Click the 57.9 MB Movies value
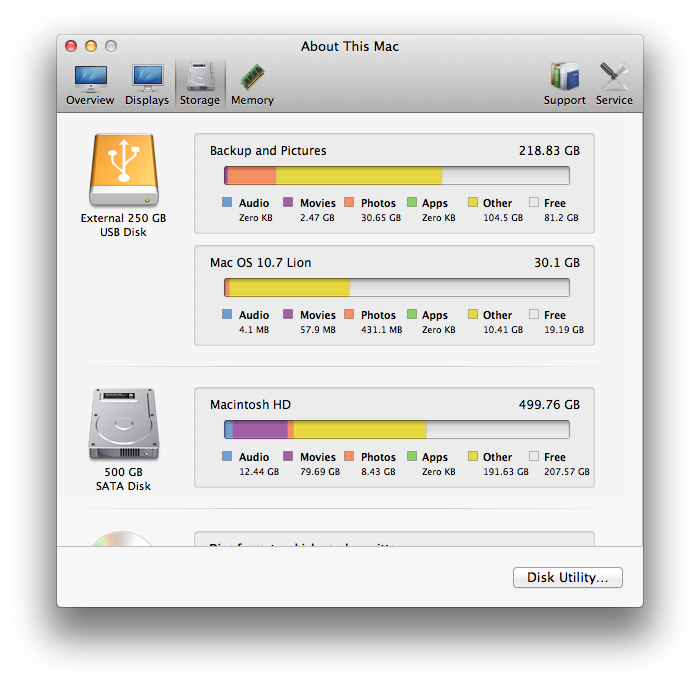 point(318,330)
